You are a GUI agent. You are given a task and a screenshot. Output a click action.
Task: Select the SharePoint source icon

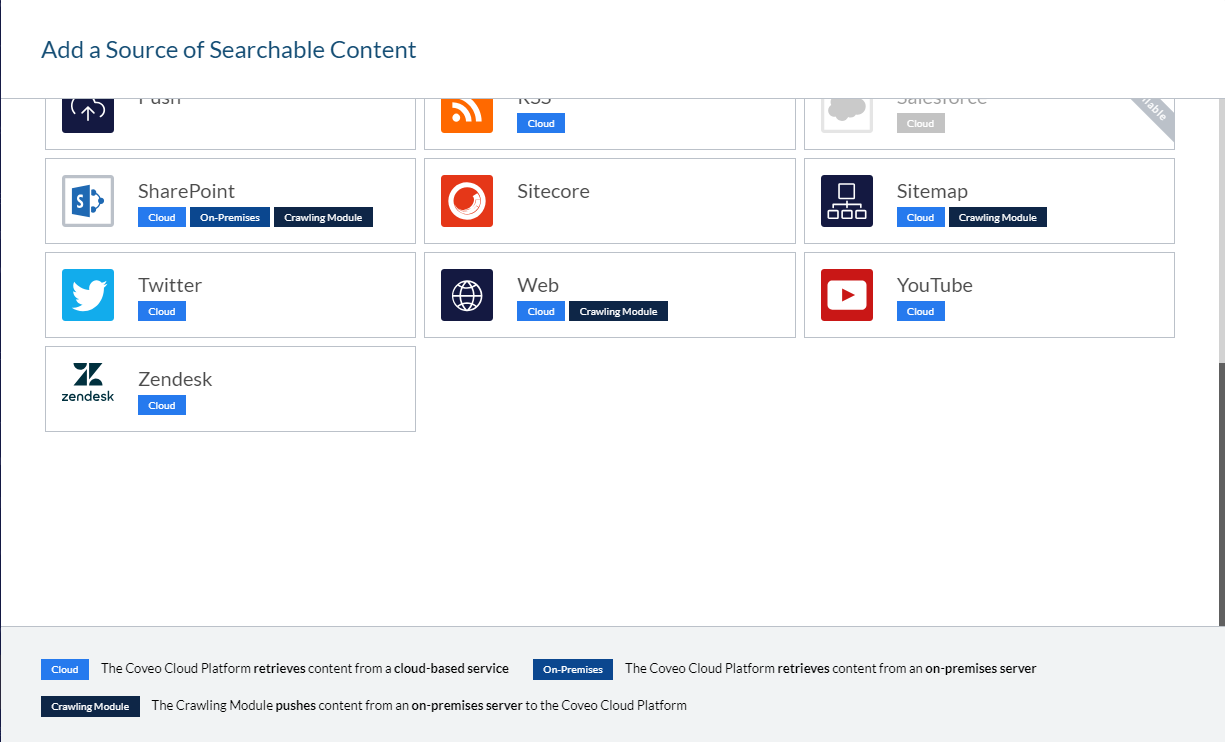(x=88, y=201)
